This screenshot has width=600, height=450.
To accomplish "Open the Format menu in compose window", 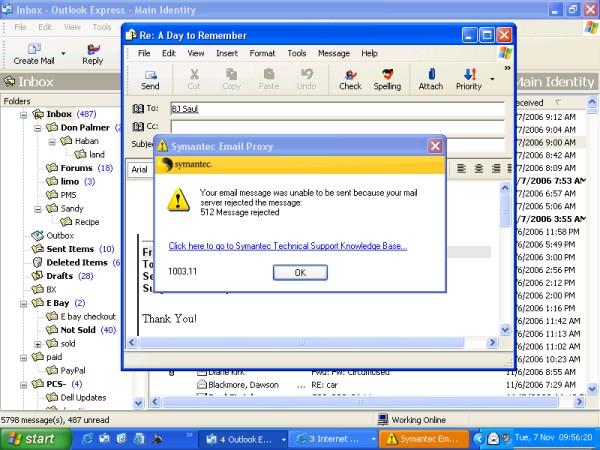I will click(x=262, y=53).
